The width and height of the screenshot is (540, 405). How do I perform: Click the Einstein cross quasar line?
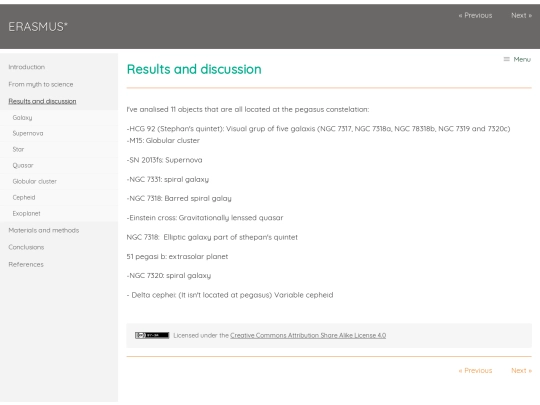pyautogui.click(x=205, y=218)
